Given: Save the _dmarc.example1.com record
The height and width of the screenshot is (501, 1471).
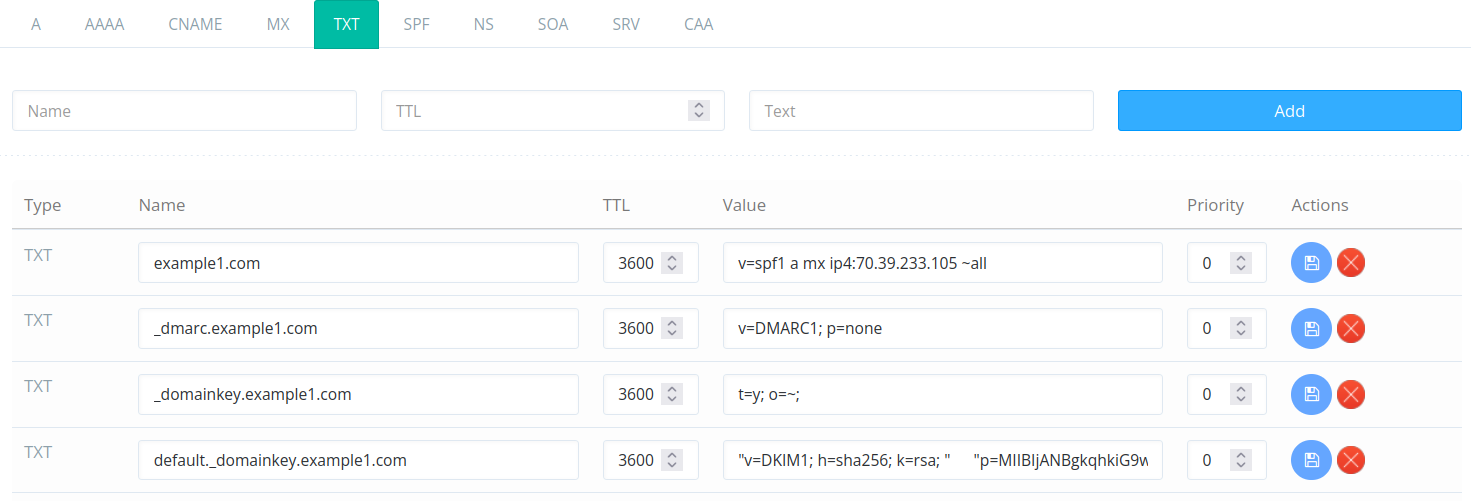Looking at the screenshot, I should tap(1311, 329).
